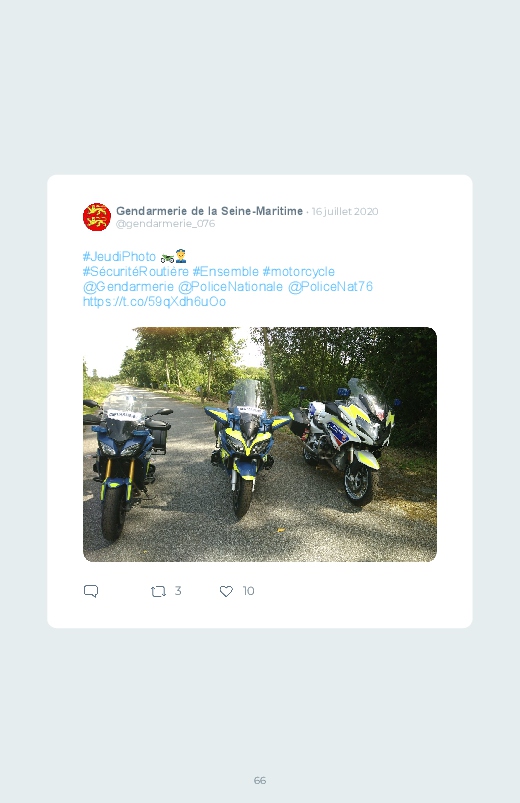520x803 pixels.
Task: Visit the @PoliceNationale mention
Action: (x=231, y=287)
